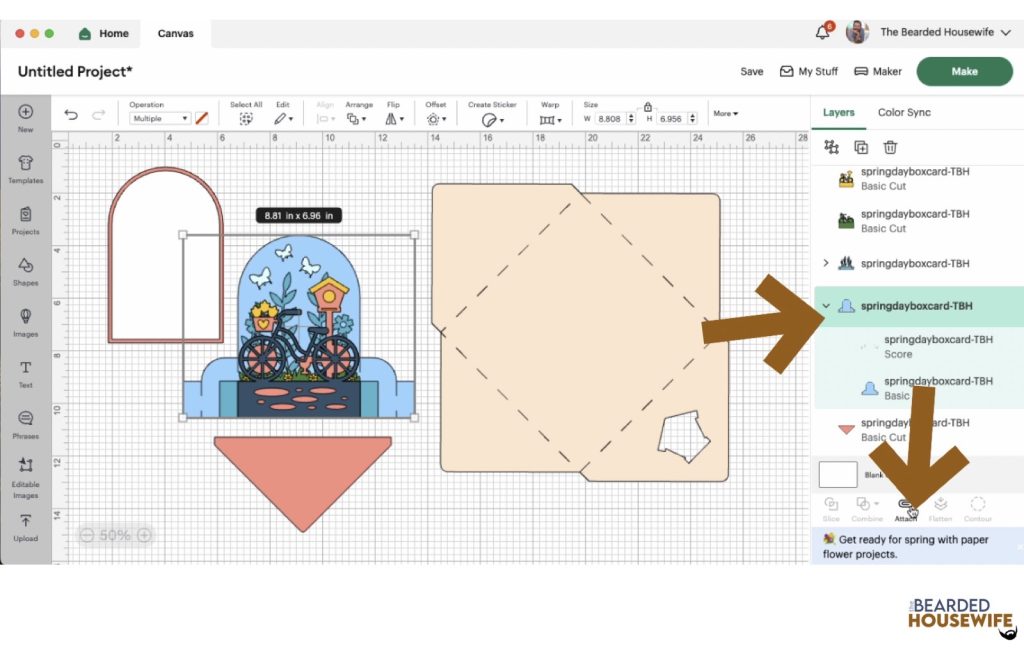Toggle the size aspect ratio lock
The width and height of the screenshot is (1024, 651).
tap(648, 106)
